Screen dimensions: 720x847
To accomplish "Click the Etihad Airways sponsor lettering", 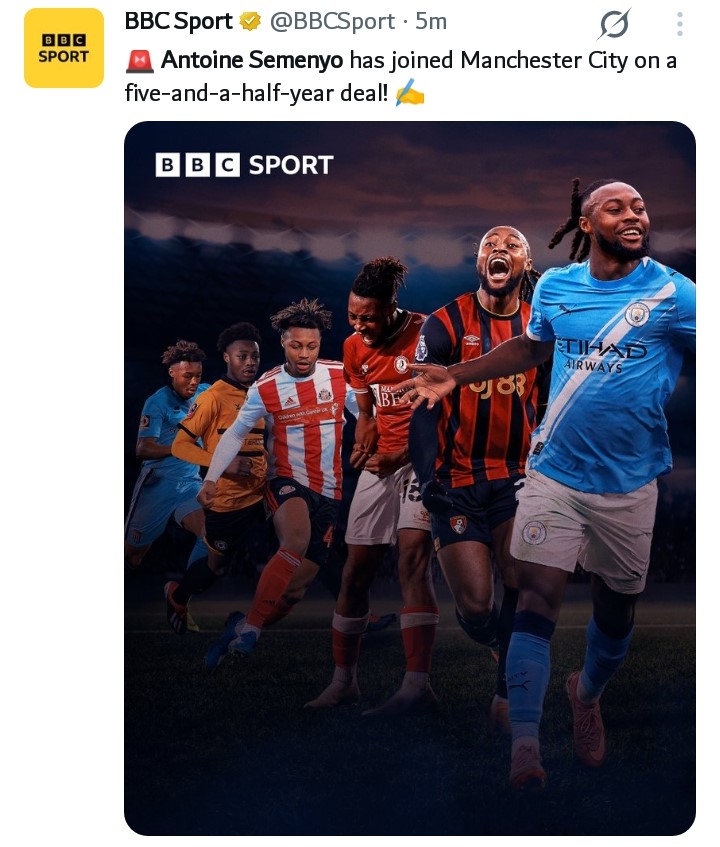I will (600, 355).
